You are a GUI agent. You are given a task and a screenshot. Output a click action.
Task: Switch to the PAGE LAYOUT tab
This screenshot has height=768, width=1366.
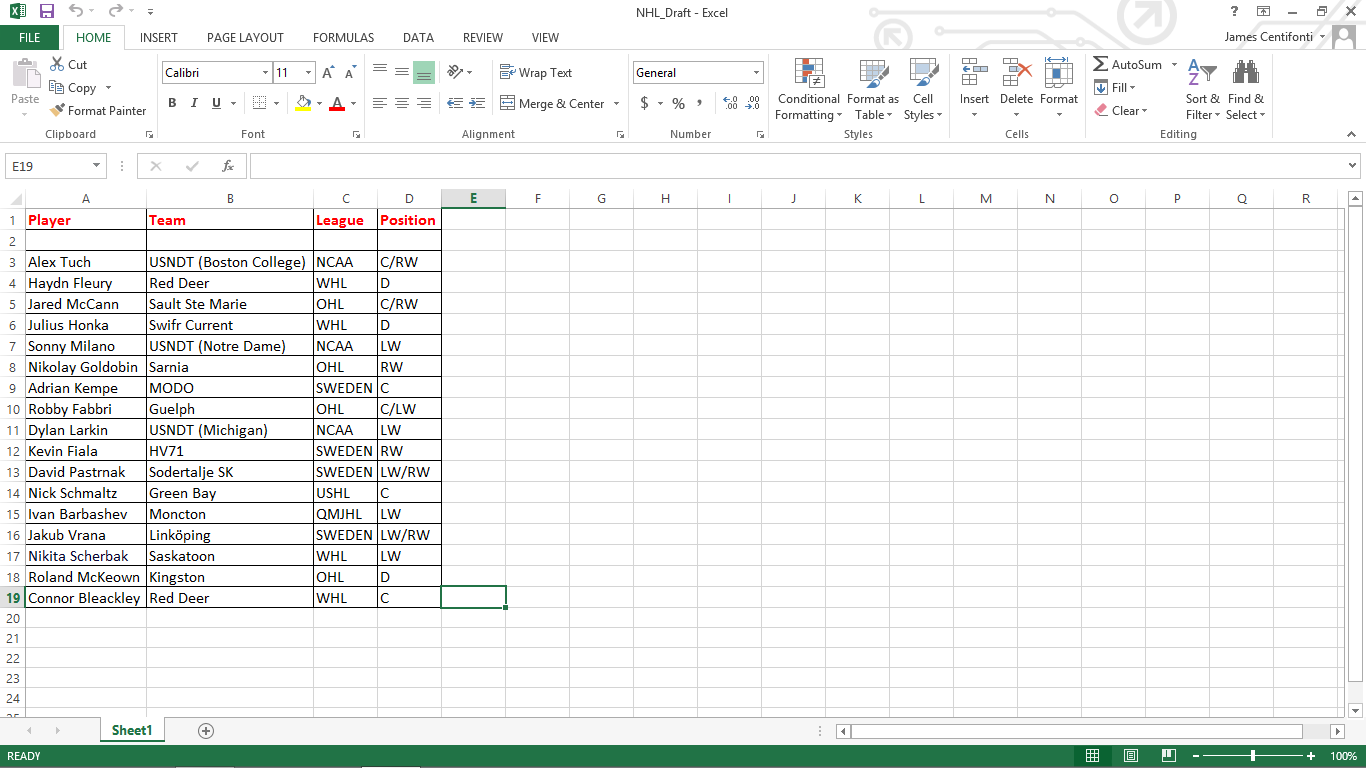(x=245, y=38)
